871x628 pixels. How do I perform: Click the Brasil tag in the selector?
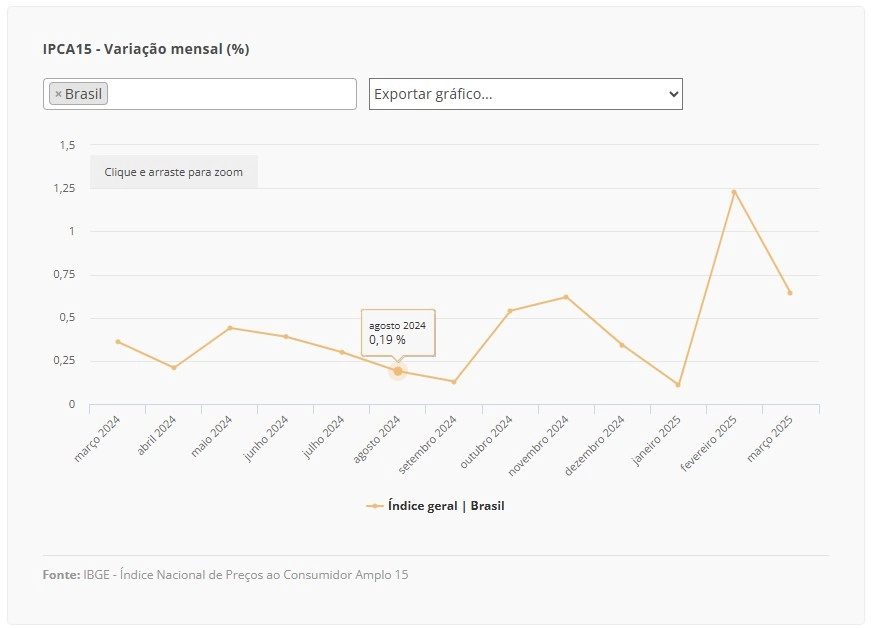[x=78, y=94]
